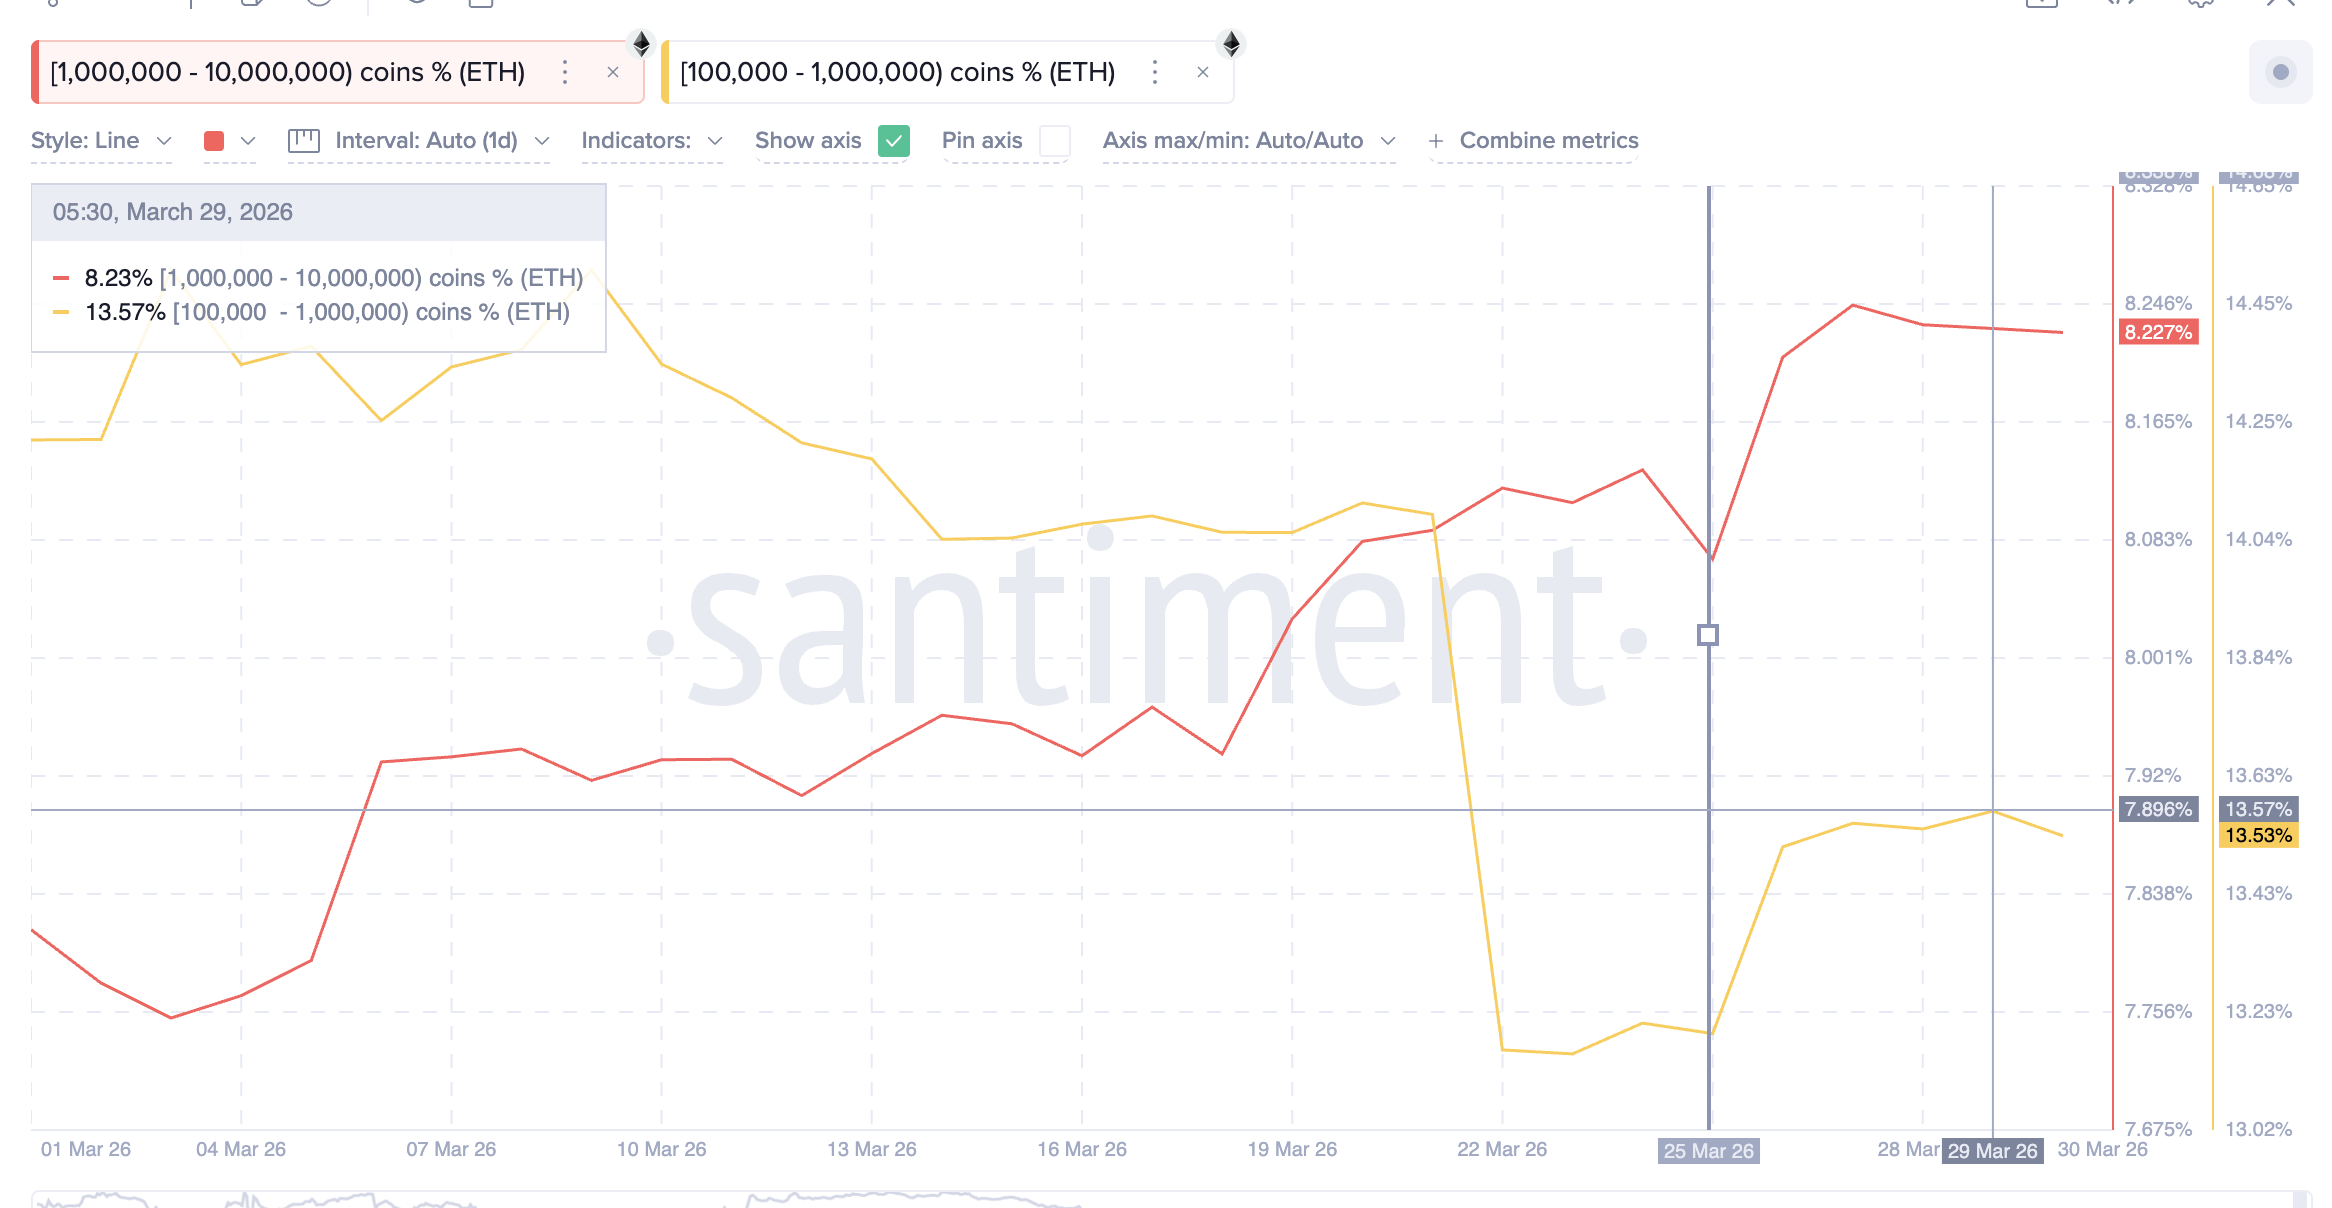
Task: Select the [1,000,000 - 10,000,000) coins % metric tab
Action: pos(288,72)
